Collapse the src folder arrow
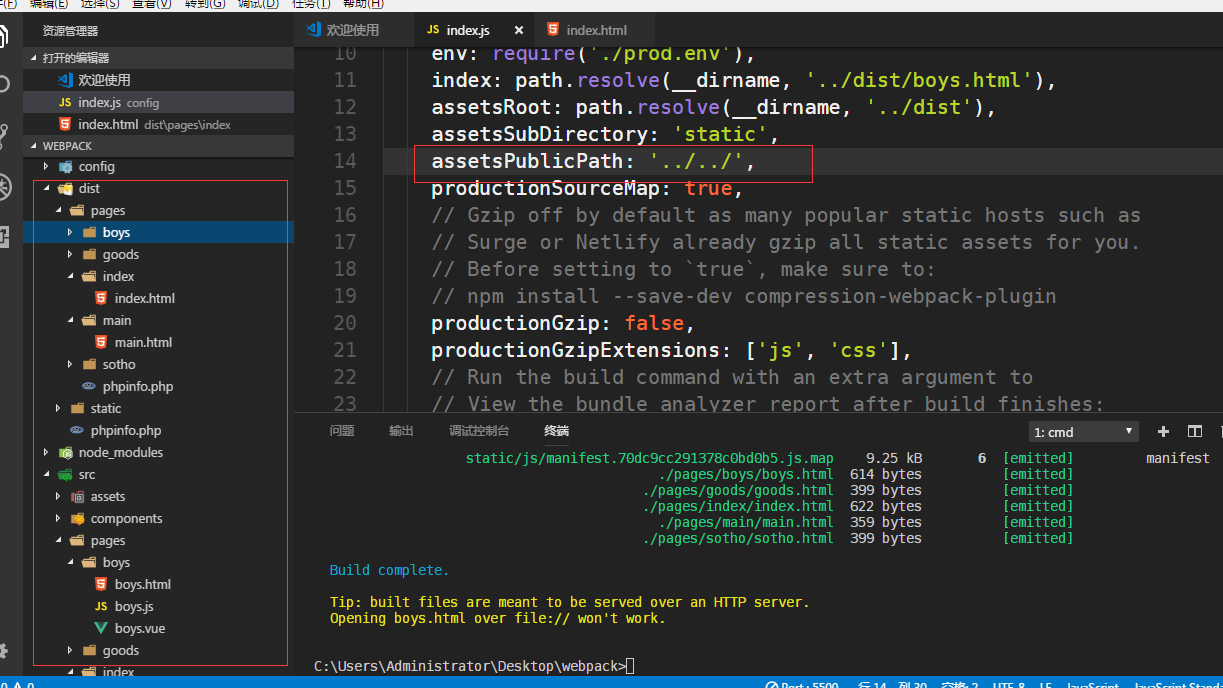Viewport: 1223px width, 688px height. [x=46, y=475]
